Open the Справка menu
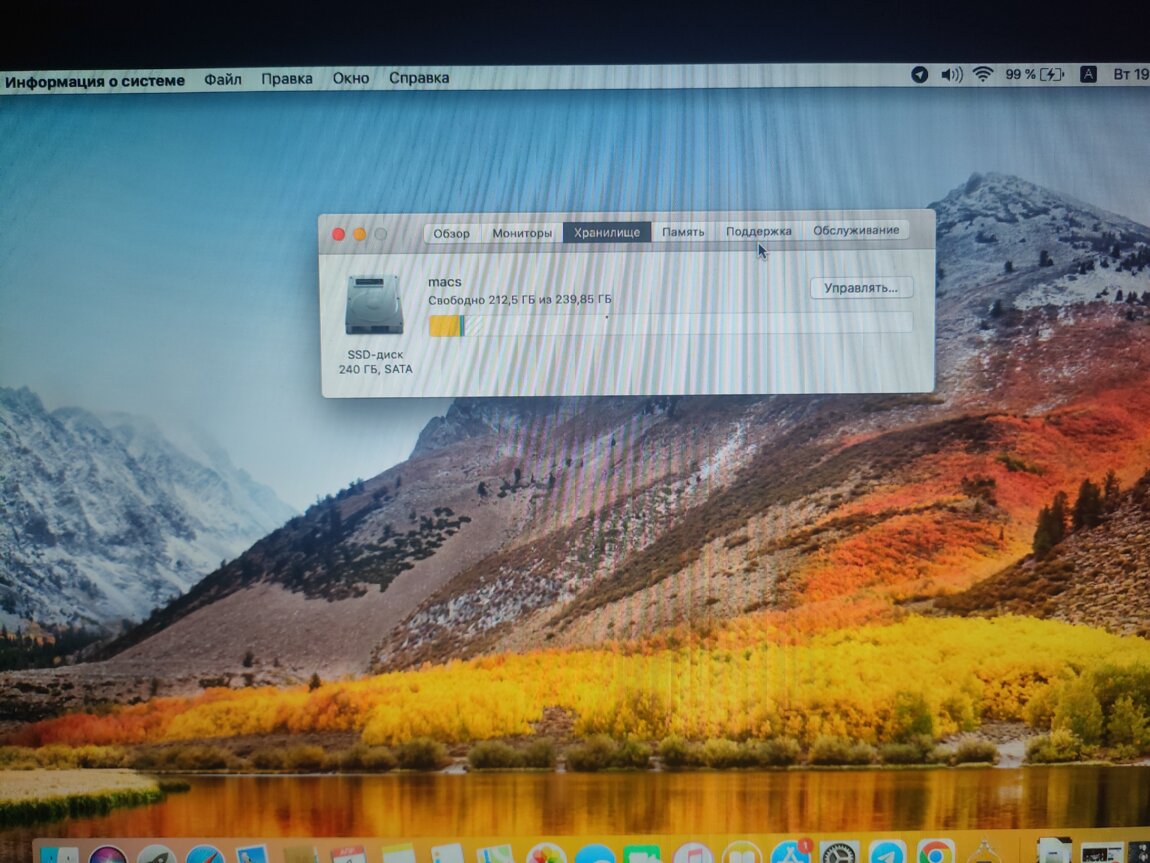Viewport: 1150px width, 863px height. coord(419,78)
